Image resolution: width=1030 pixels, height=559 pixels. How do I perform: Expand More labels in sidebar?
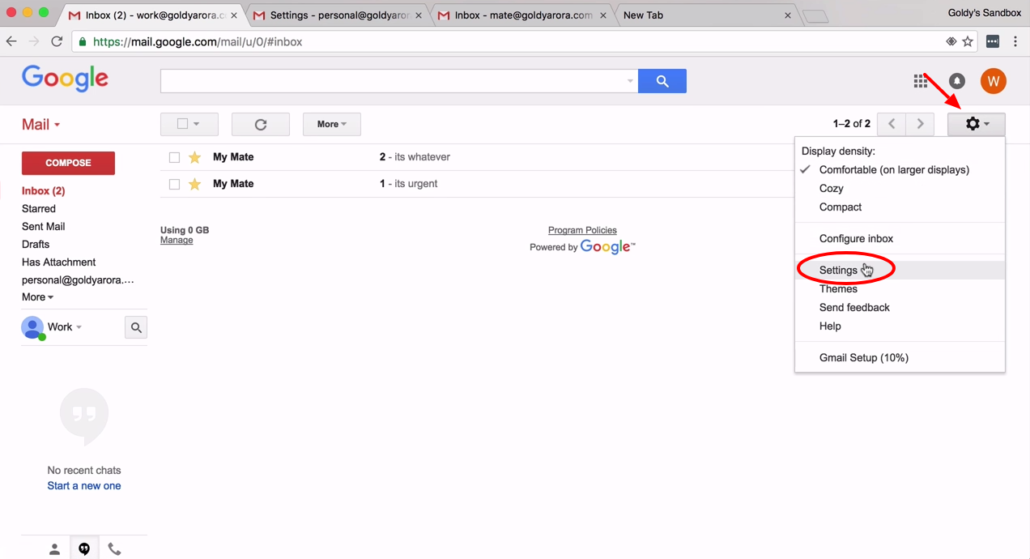[x=37, y=297]
